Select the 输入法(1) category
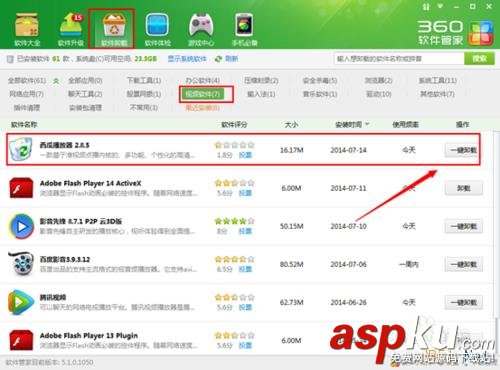The image size is (500, 370). coord(261,94)
